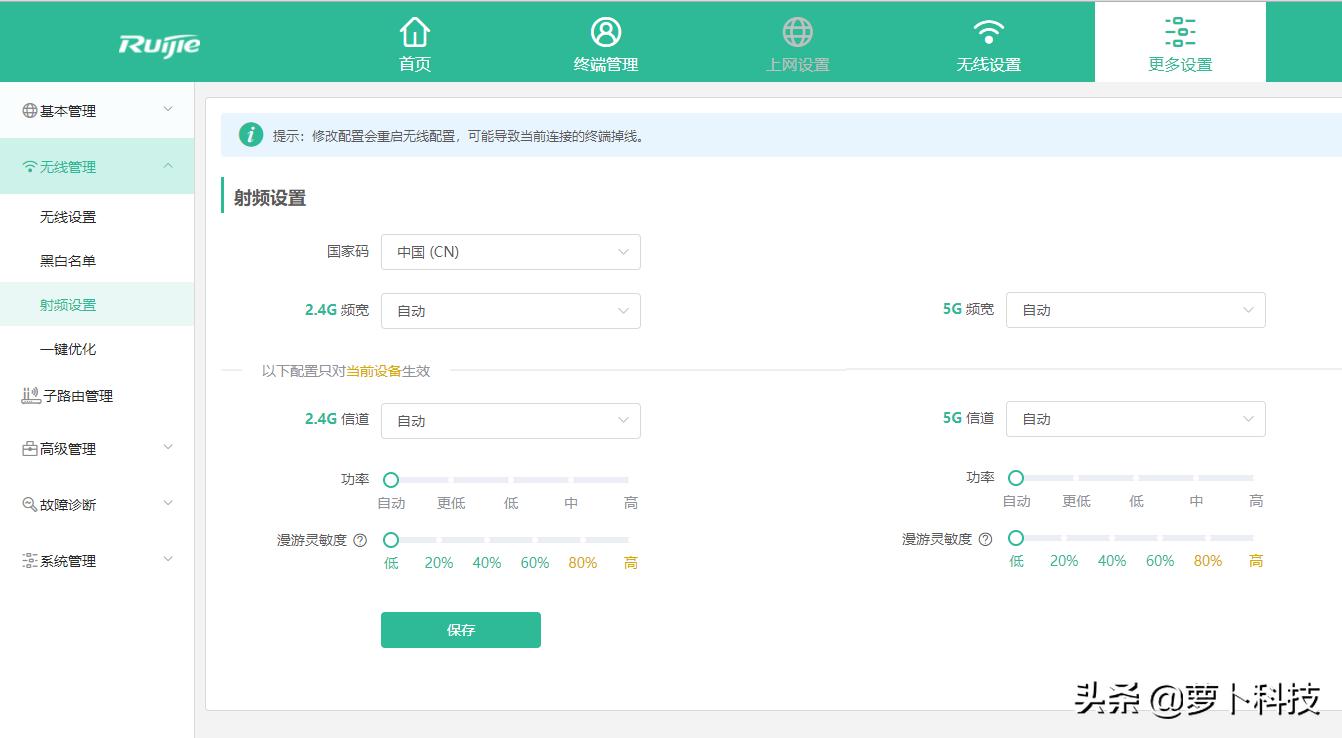1342x738 pixels.
Task: Open the 首页 home icon in top navigation
Action: [414, 32]
